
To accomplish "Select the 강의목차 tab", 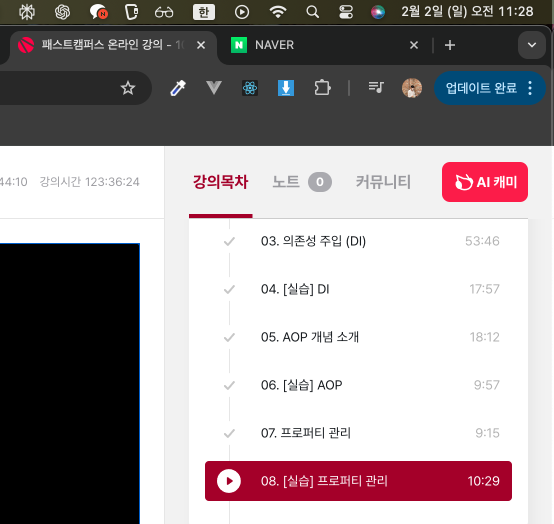I will point(220,182).
